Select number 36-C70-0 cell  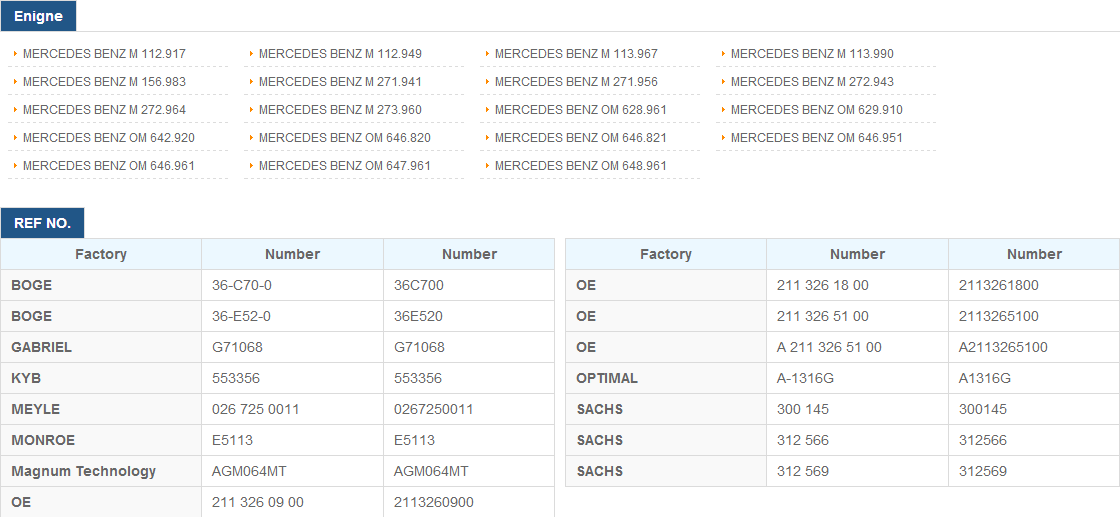pyautogui.click(x=292, y=286)
